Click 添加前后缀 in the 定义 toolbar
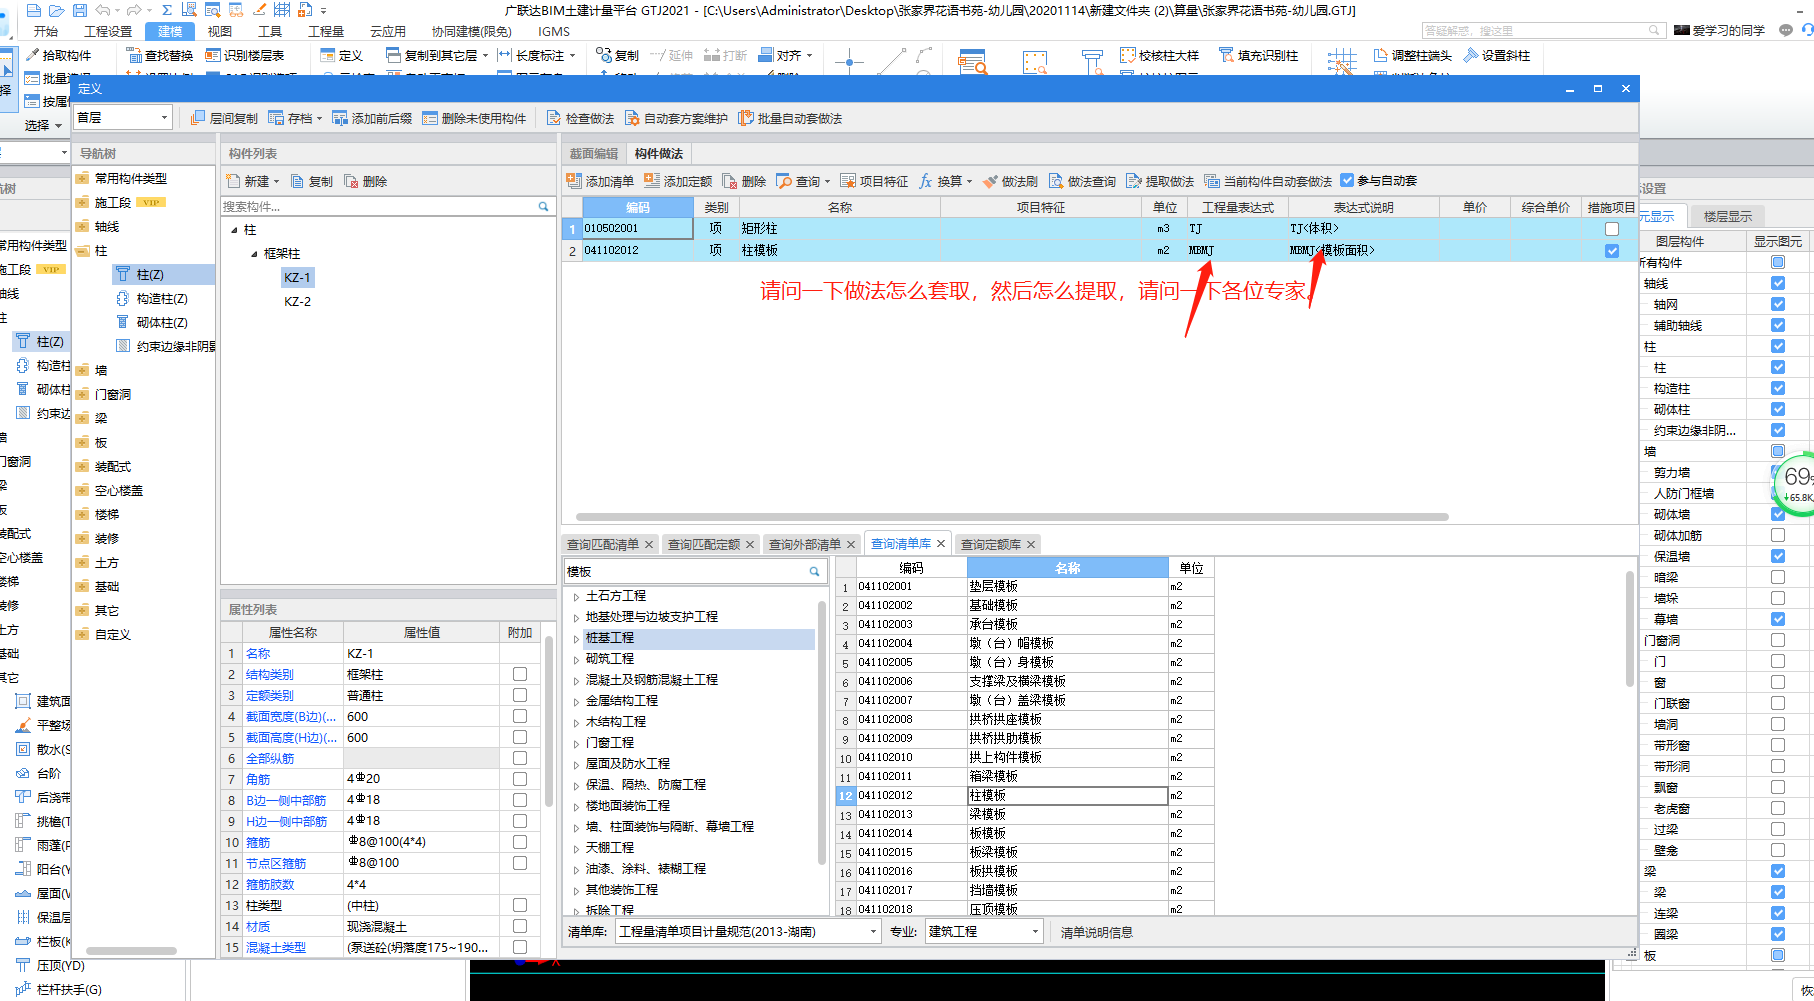The width and height of the screenshot is (1814, 1001). click(372, 118)
